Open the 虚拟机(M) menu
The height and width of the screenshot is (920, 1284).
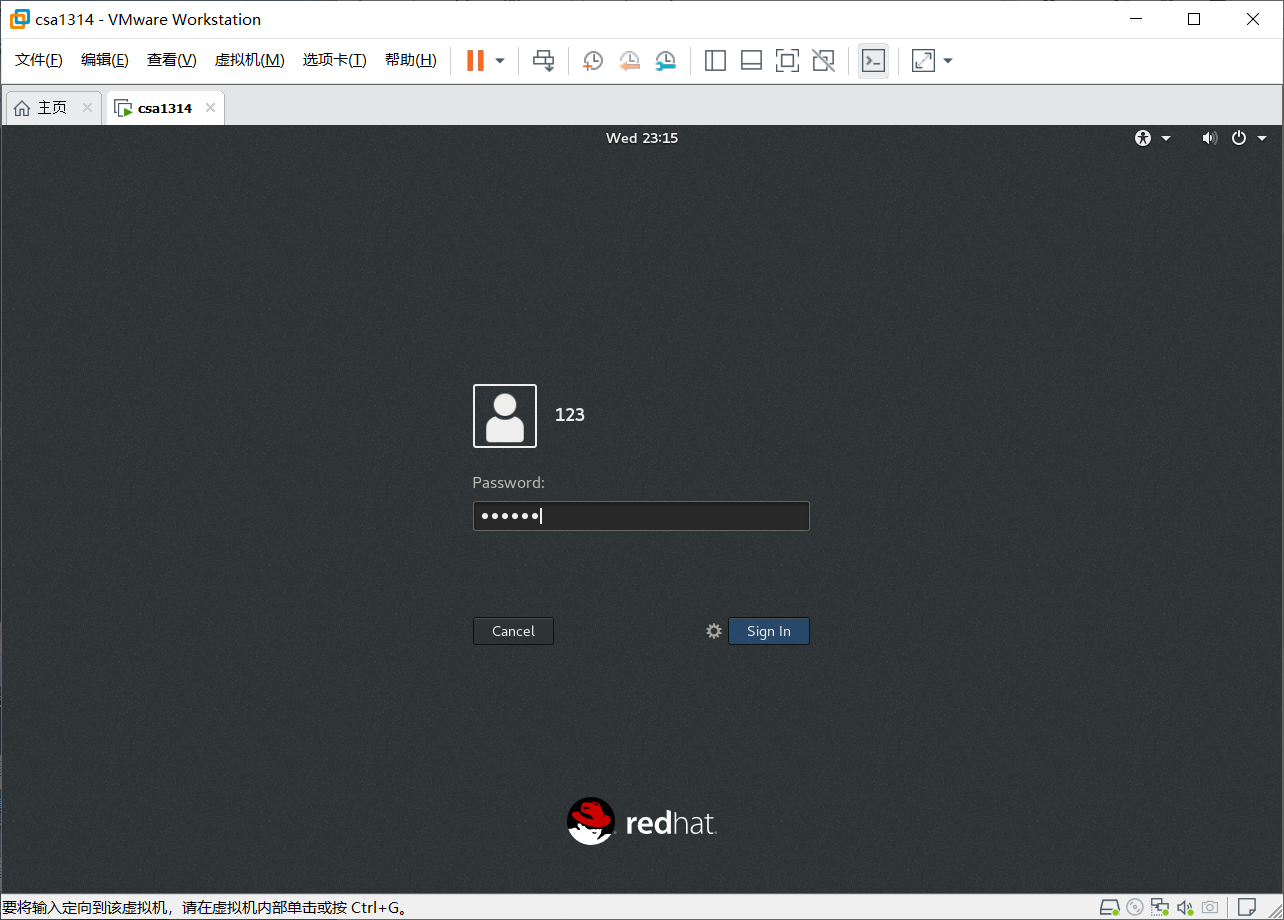pos(250,60)
